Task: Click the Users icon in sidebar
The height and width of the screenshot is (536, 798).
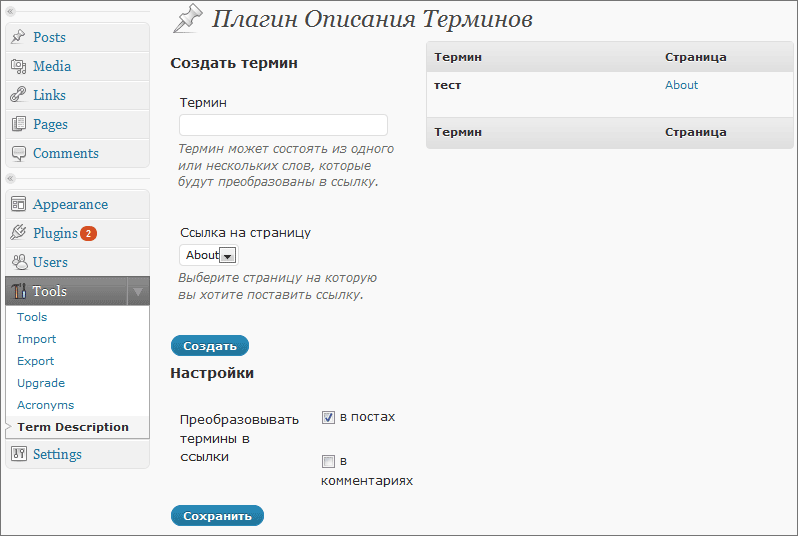Action: tap(18, 262)
